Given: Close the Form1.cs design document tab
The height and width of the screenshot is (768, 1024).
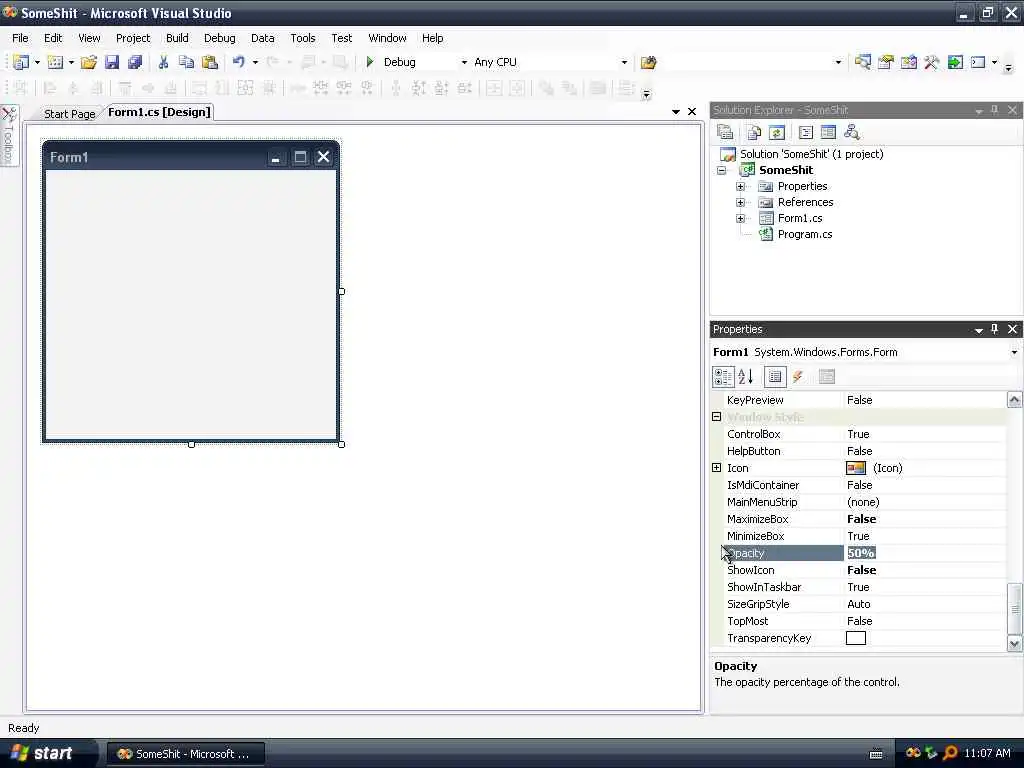Looking at the screenshot, I should click(692, 112).
